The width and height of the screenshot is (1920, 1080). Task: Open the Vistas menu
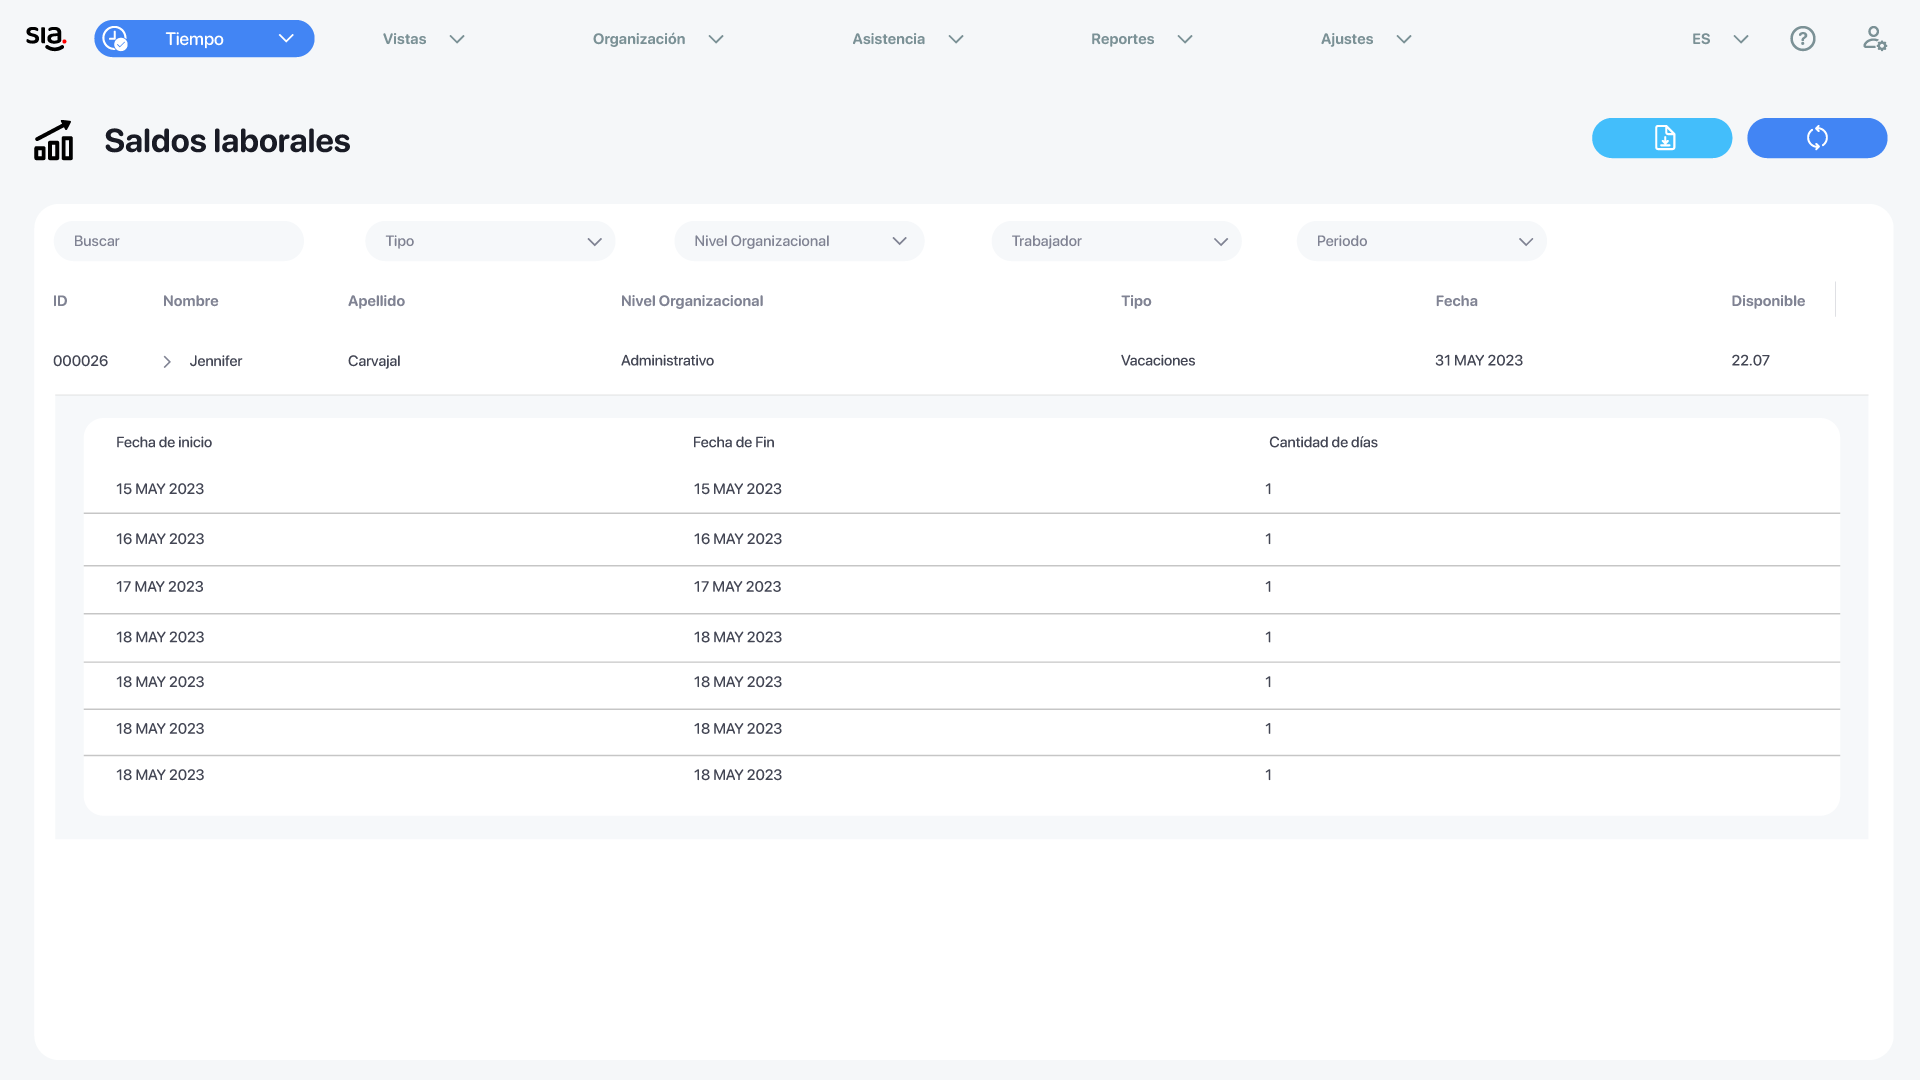coord(423,39)
